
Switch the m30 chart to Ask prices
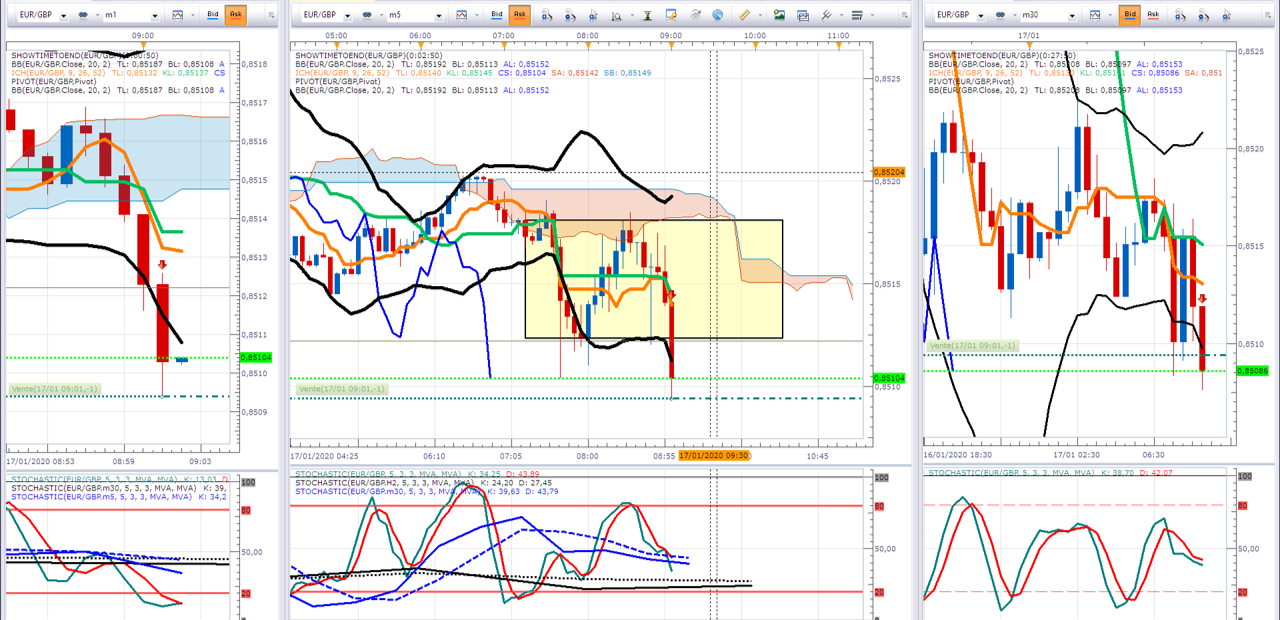pyautogui.click(x=1154, y=16)
